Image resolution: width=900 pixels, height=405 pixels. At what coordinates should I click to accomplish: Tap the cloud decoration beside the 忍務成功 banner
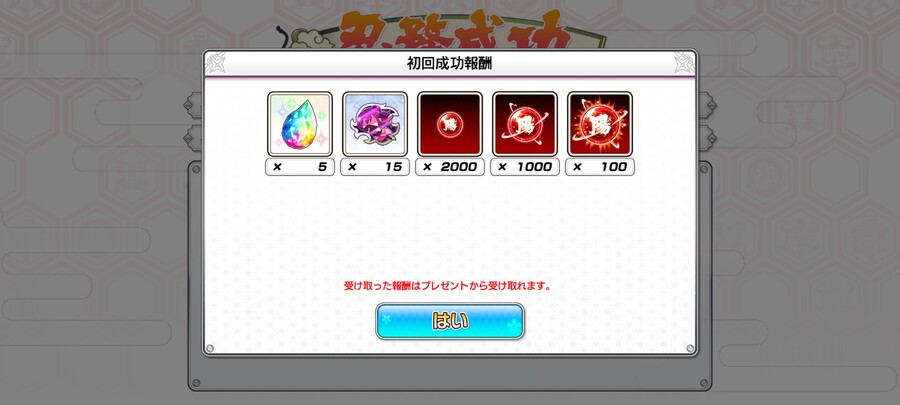(302, 38)
